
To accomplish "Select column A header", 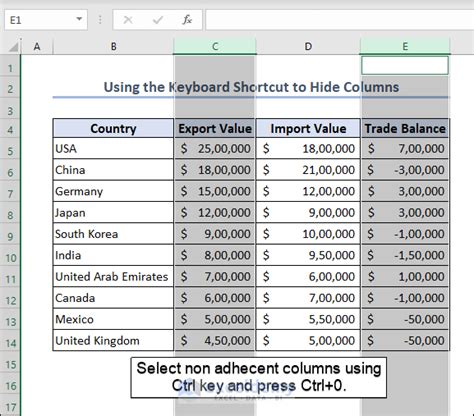I will (37, 46).
